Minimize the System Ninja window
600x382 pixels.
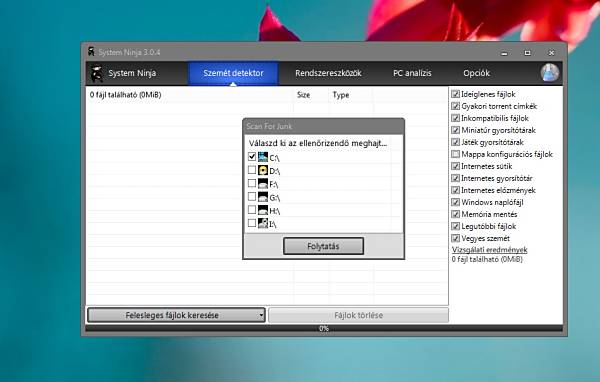(504, 53)
